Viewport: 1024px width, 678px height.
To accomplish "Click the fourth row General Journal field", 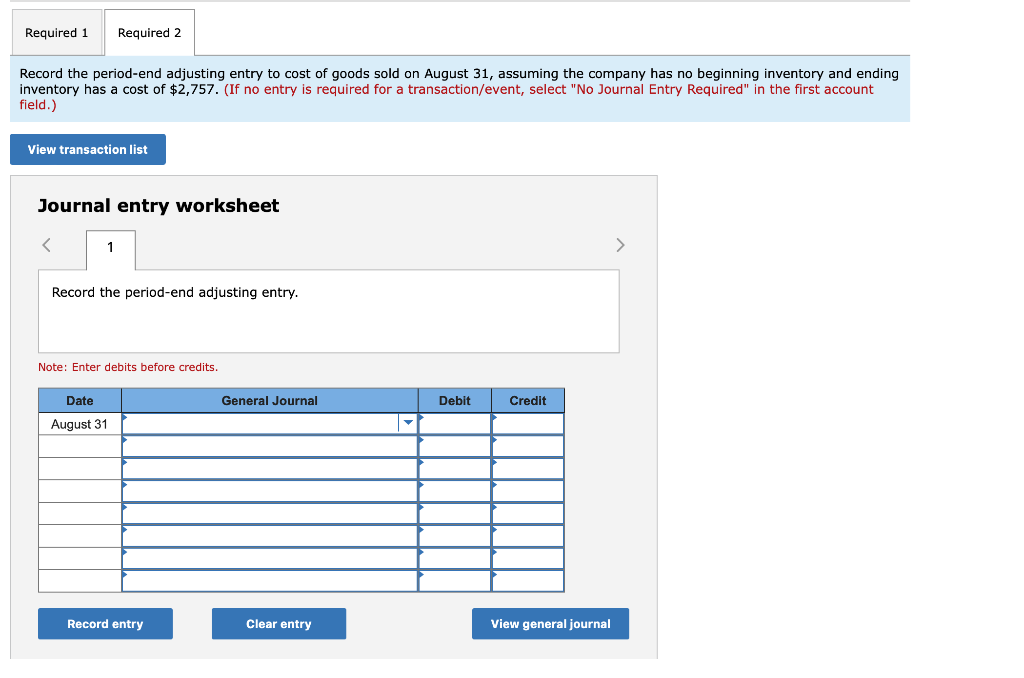I will (x=269, y=491).
